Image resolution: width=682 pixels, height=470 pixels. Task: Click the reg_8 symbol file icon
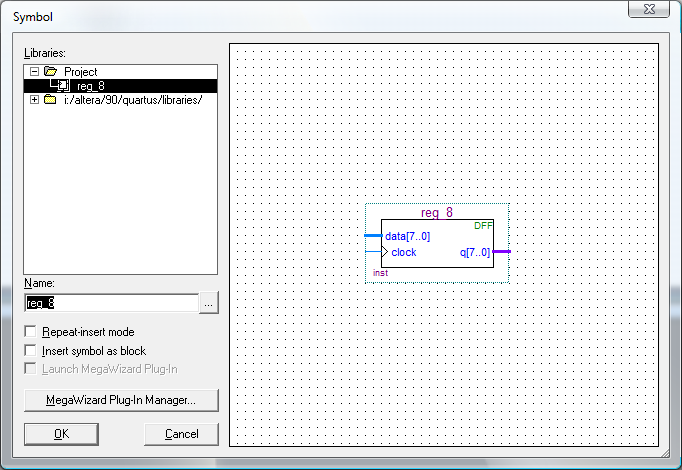coord(64,86)
